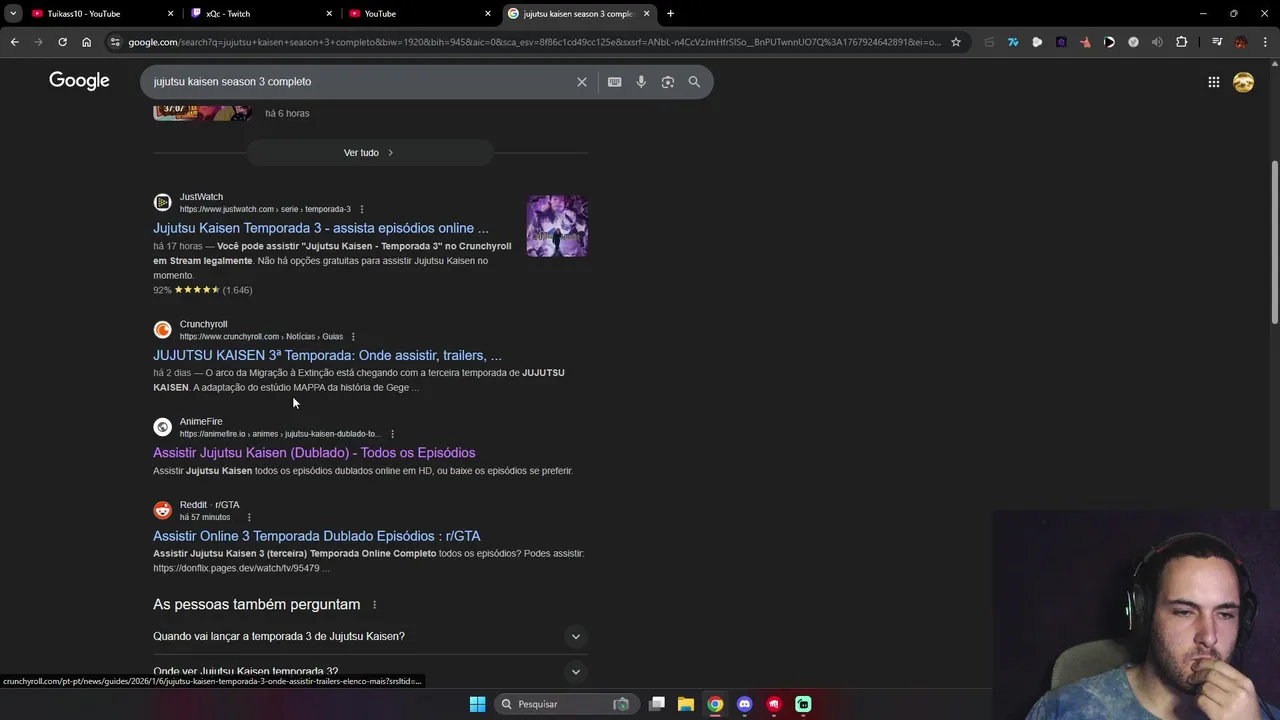Click the taskbar Pesquisar search box
Screen dimensions: 1280x720
pos(565,704)
